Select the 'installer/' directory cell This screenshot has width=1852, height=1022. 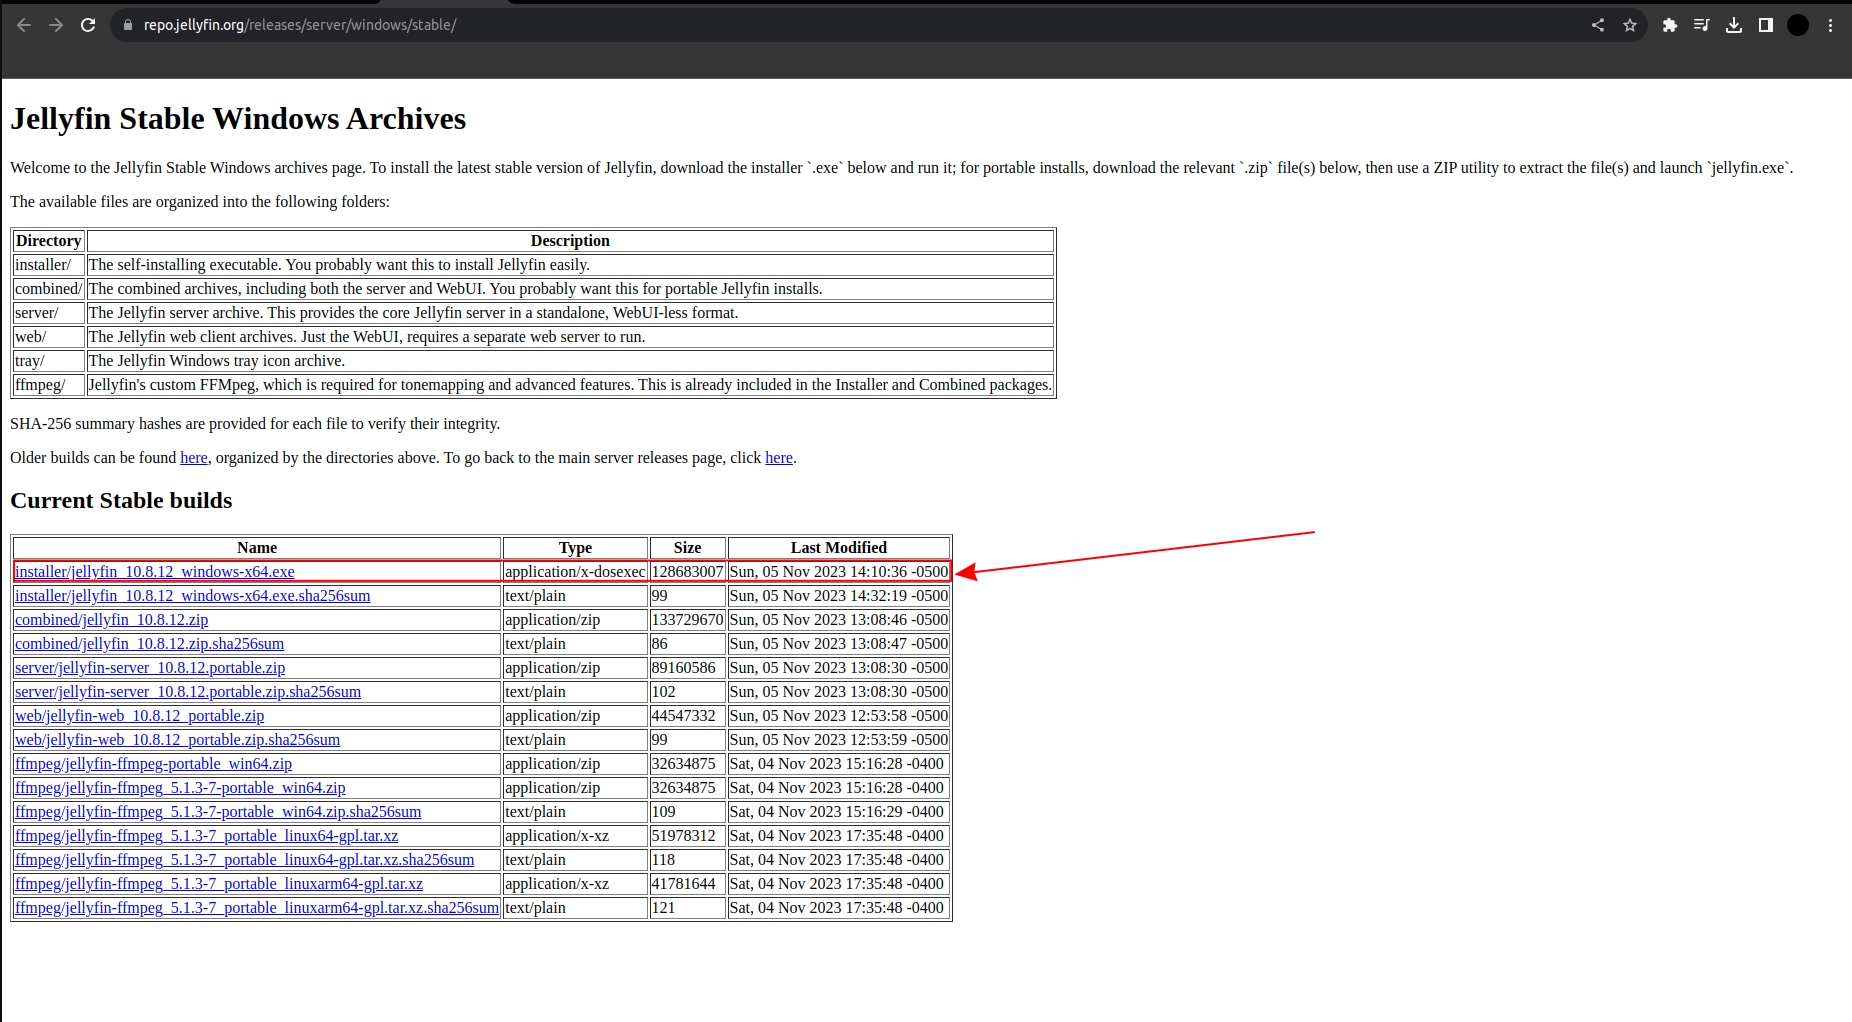(49, 265)
